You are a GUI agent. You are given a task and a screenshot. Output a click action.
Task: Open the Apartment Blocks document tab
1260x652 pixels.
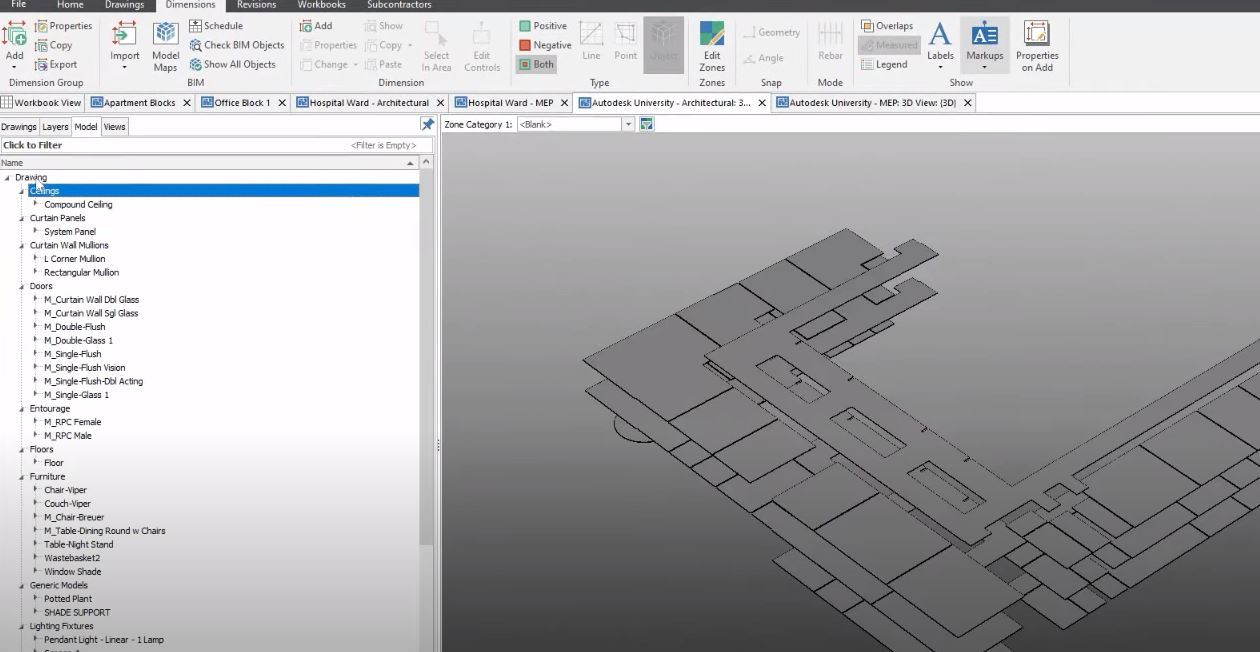click(139, 103)
